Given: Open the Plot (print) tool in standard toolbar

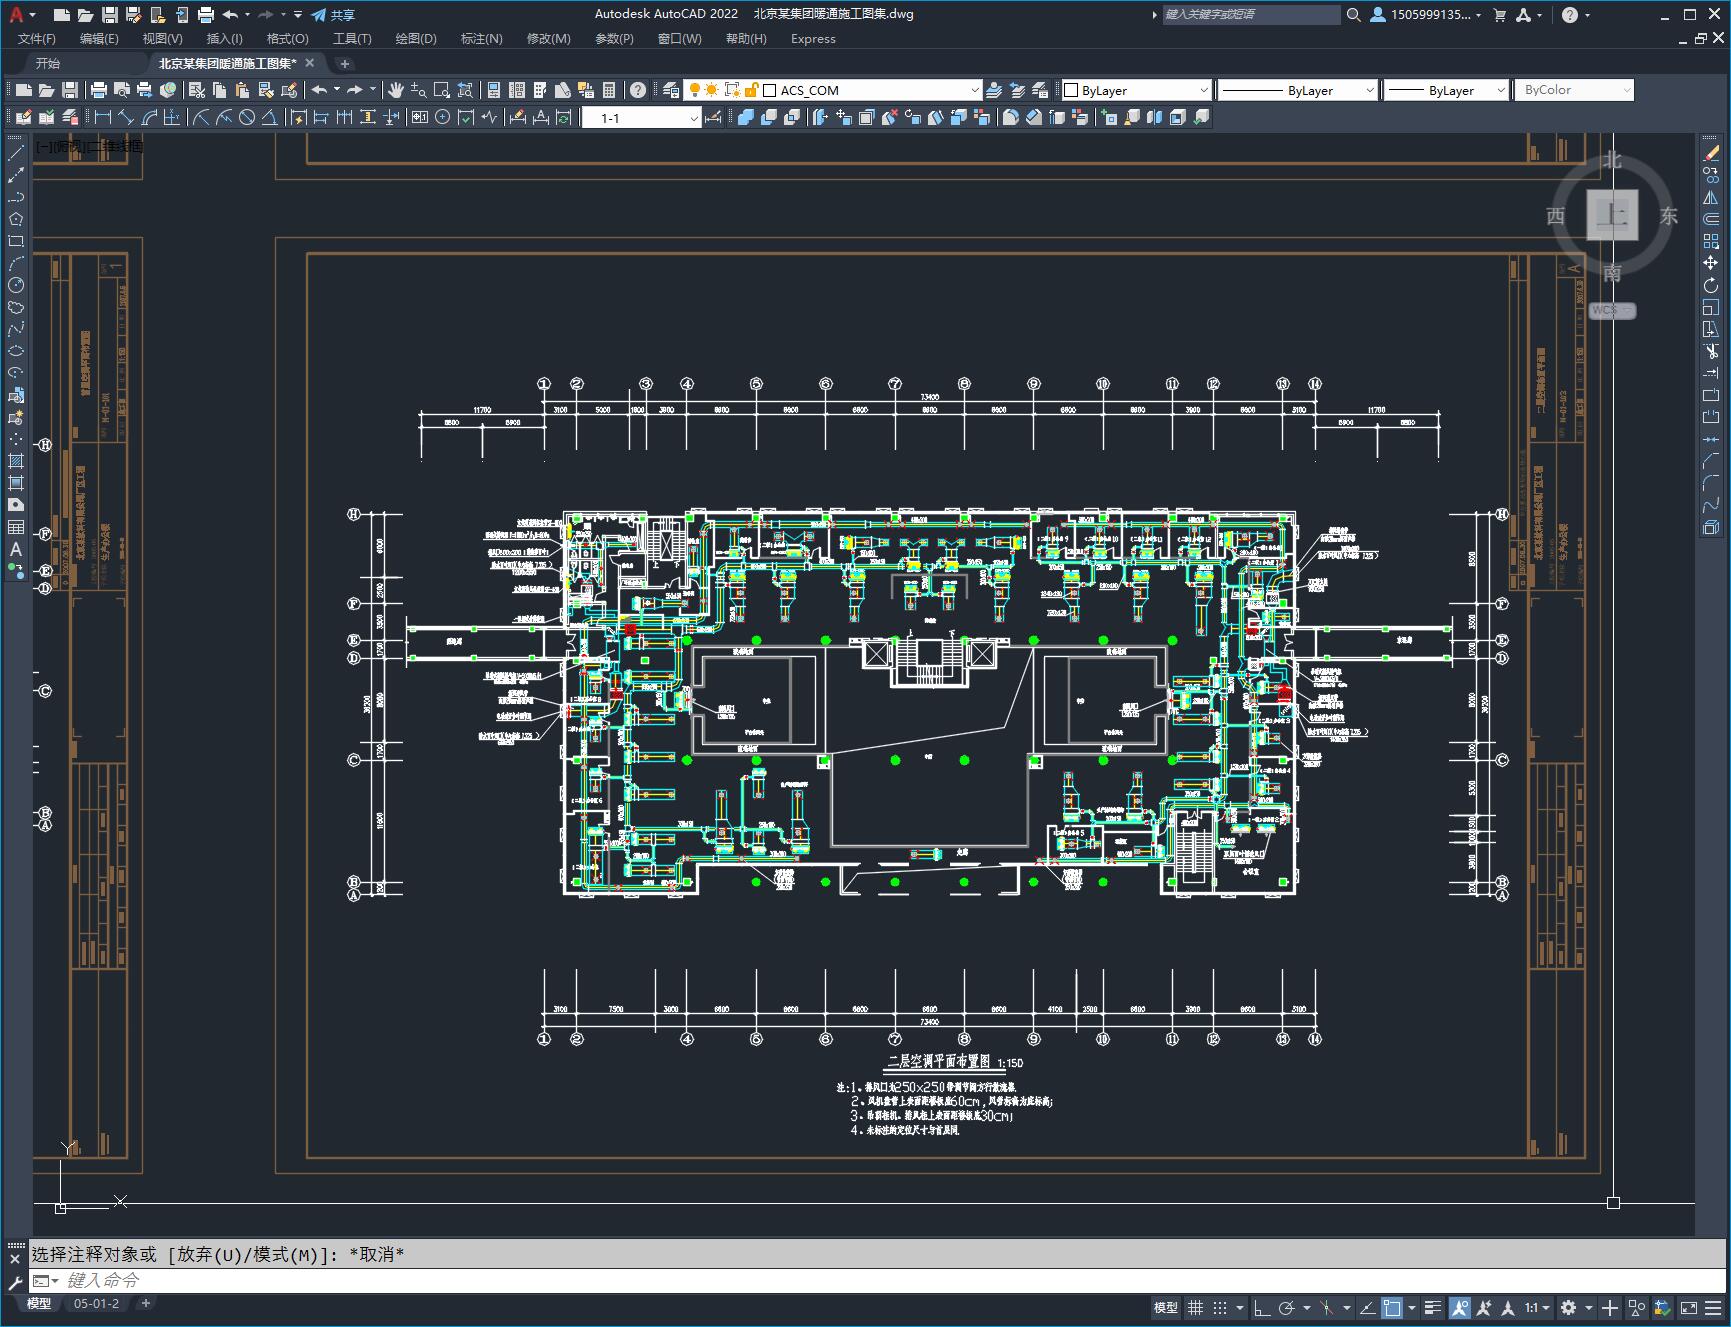Looking at the screenshot, I should [98, 90].
